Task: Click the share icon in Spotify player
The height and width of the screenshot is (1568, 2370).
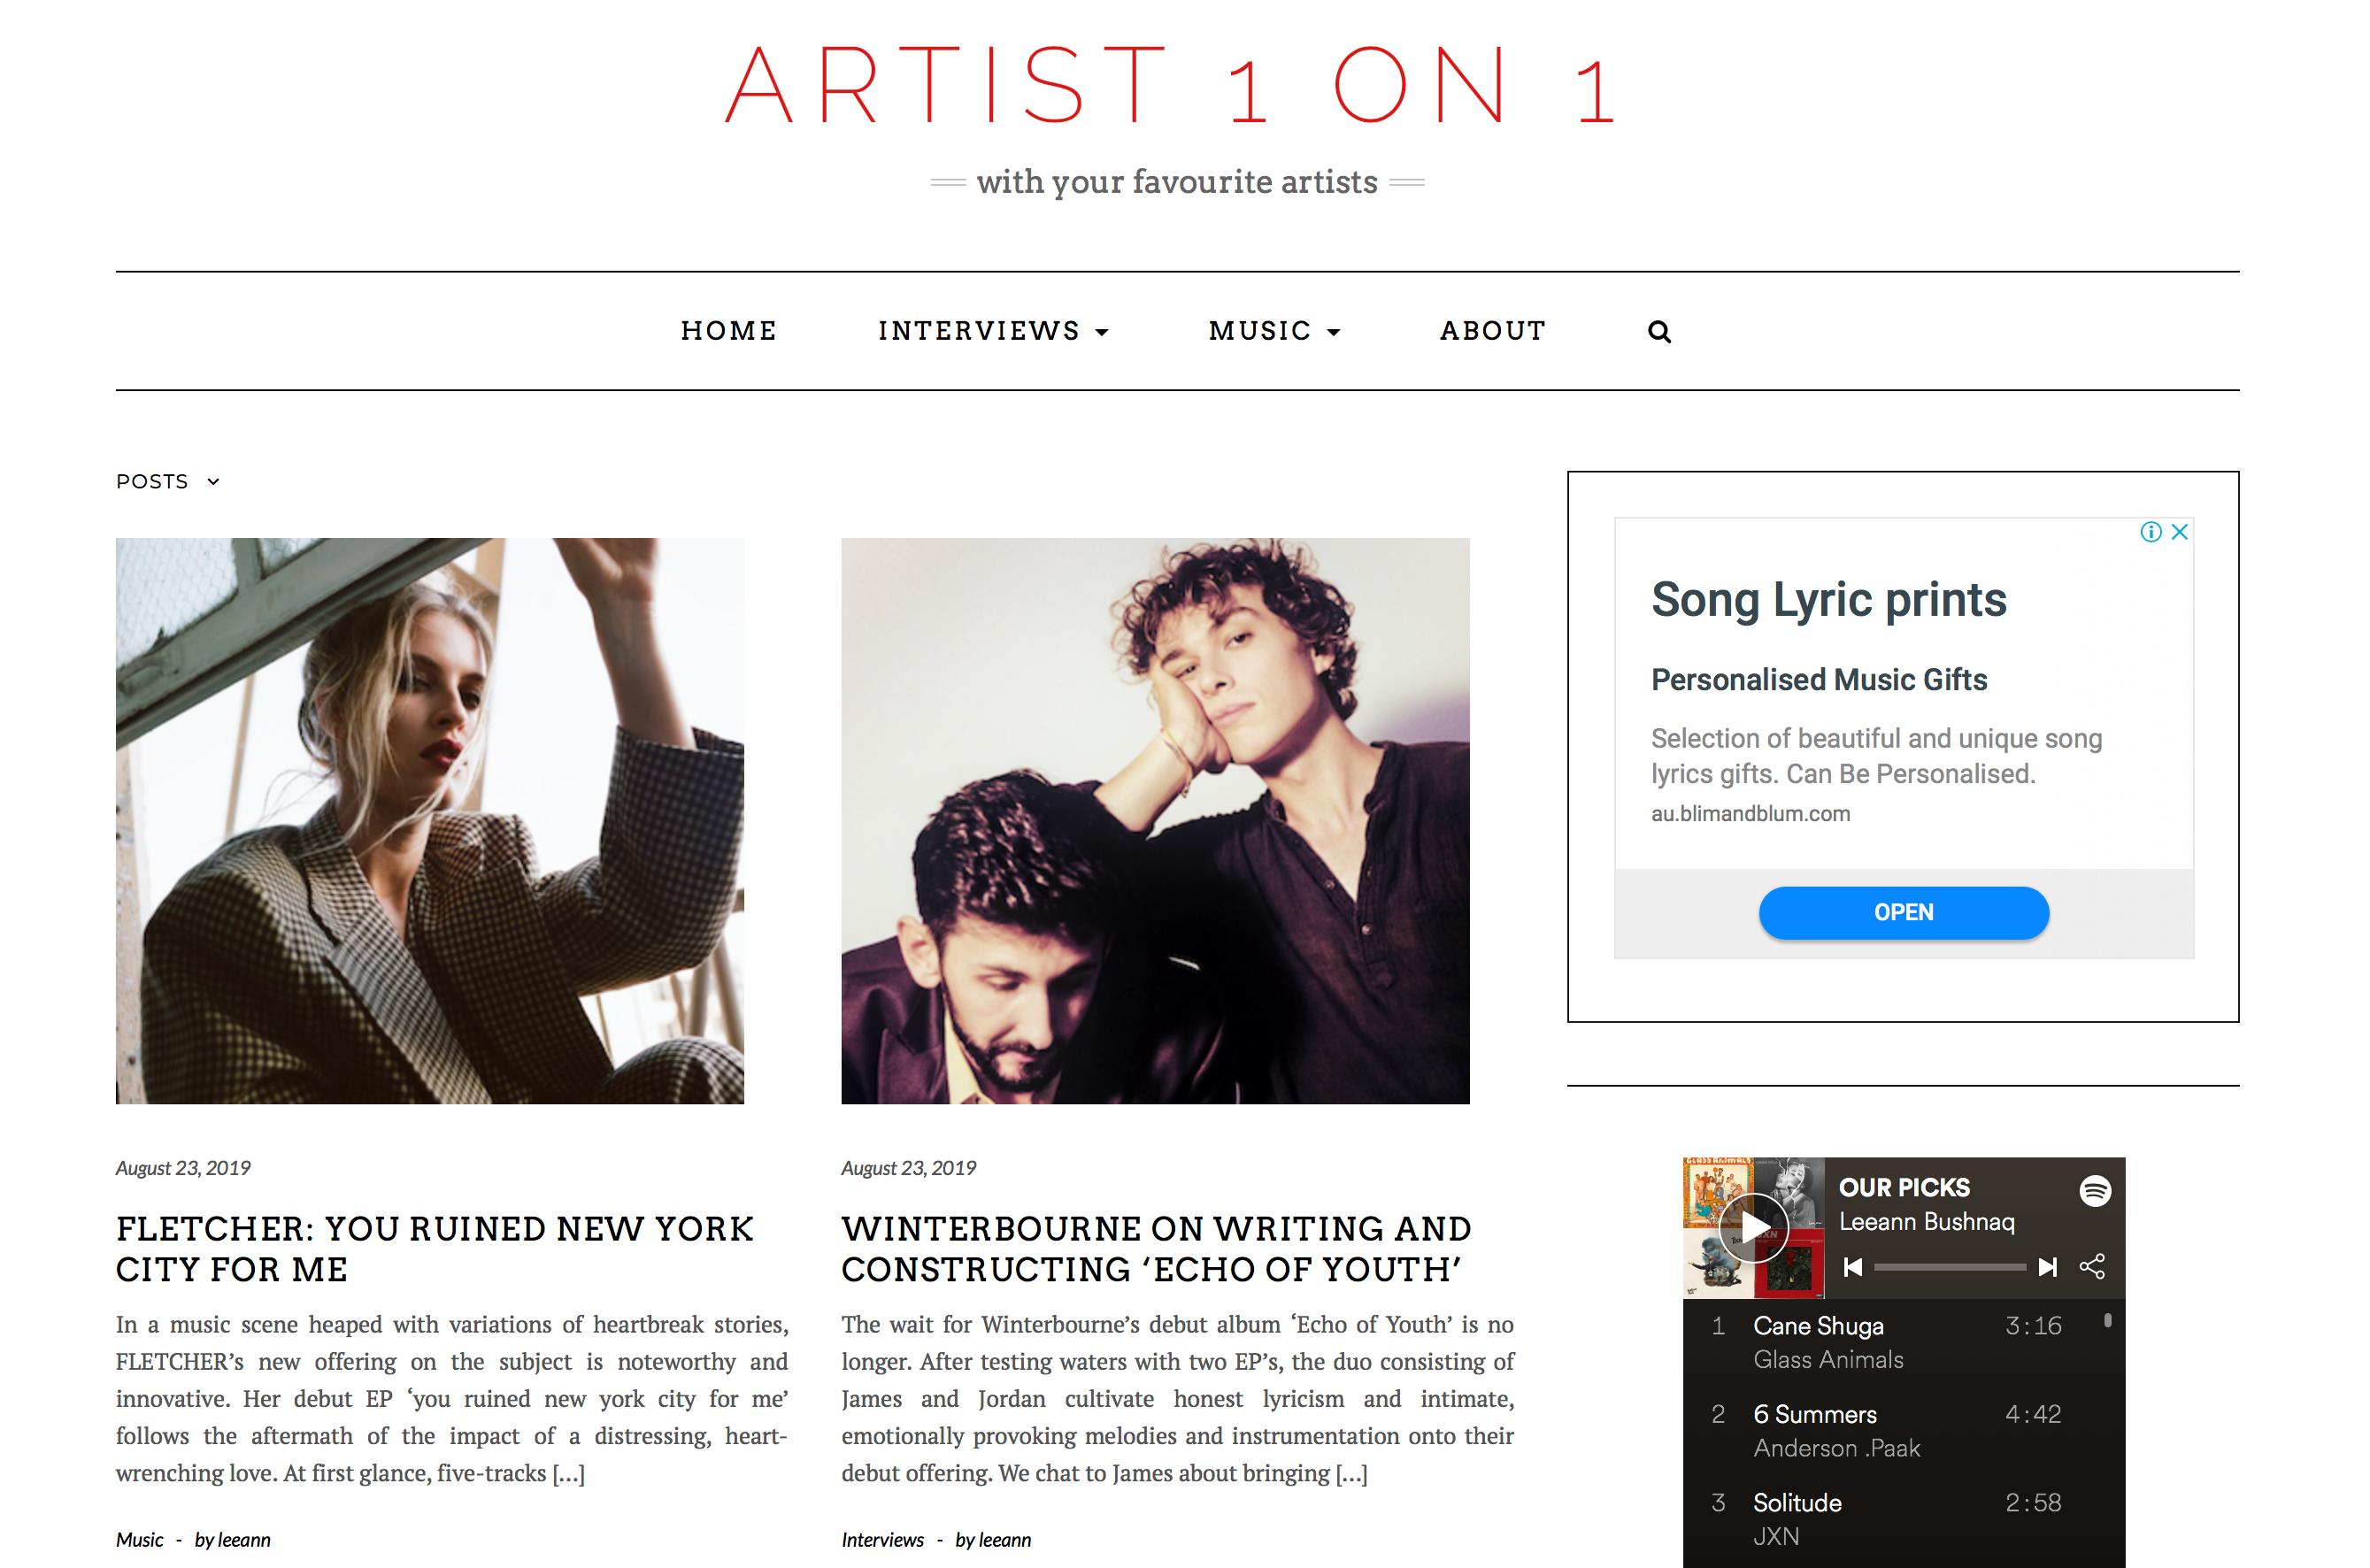Action: tap(2092, 1266)
